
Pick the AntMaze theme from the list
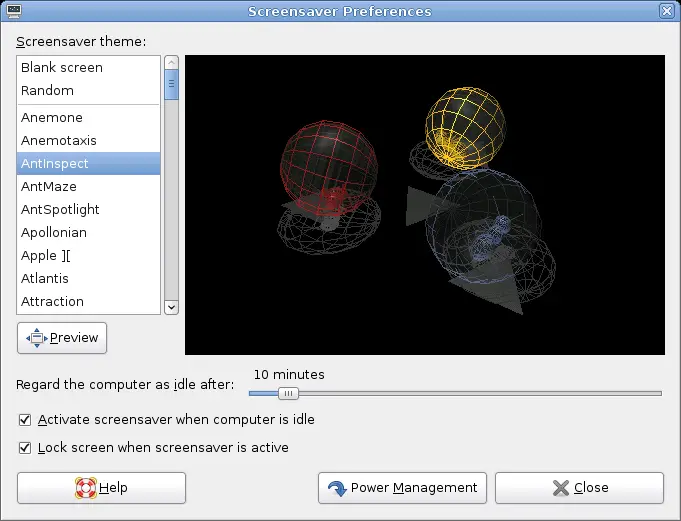click(x=49, y=187)
